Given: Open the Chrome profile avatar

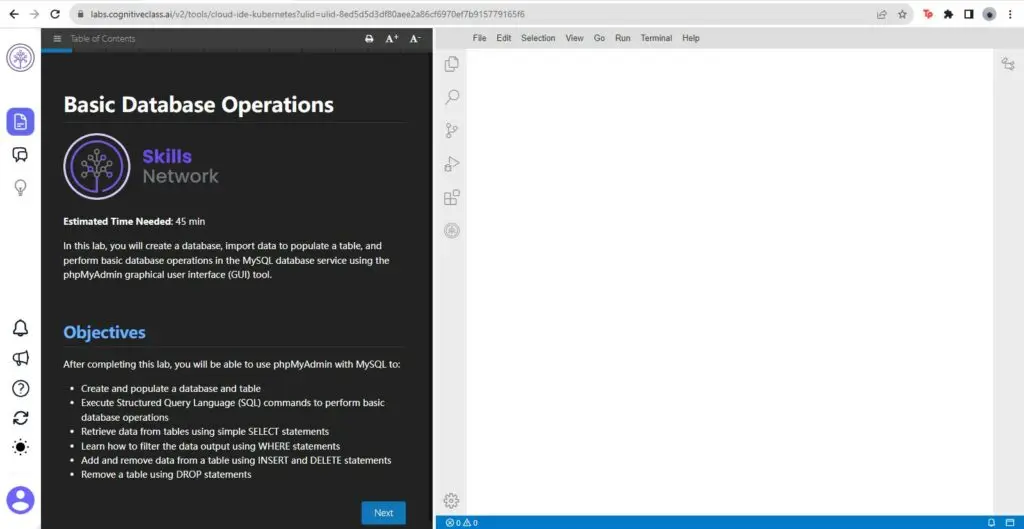Looking at the screenshot, I should click(x=989, y=14).
